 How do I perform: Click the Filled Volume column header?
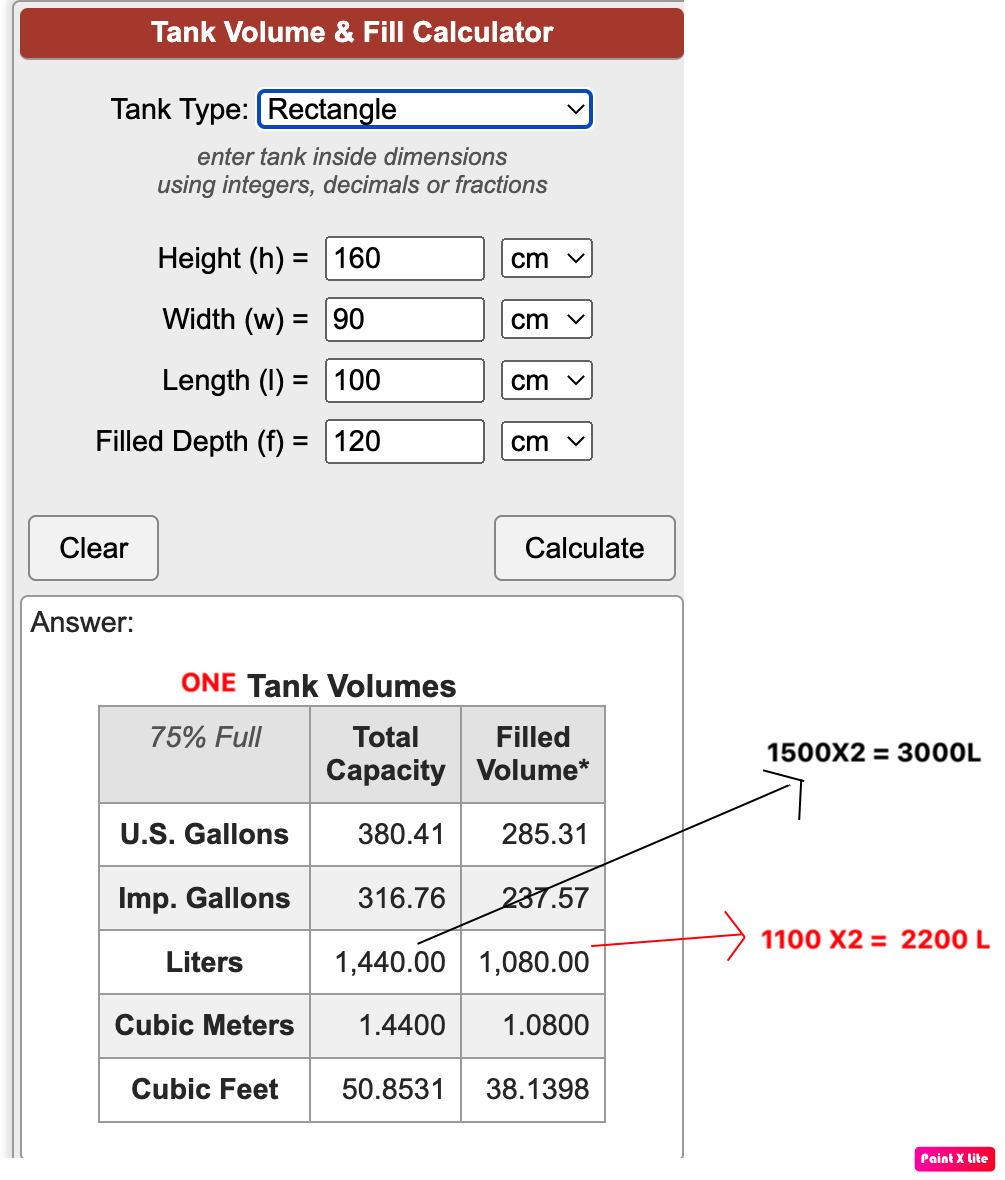click(533, 754)
